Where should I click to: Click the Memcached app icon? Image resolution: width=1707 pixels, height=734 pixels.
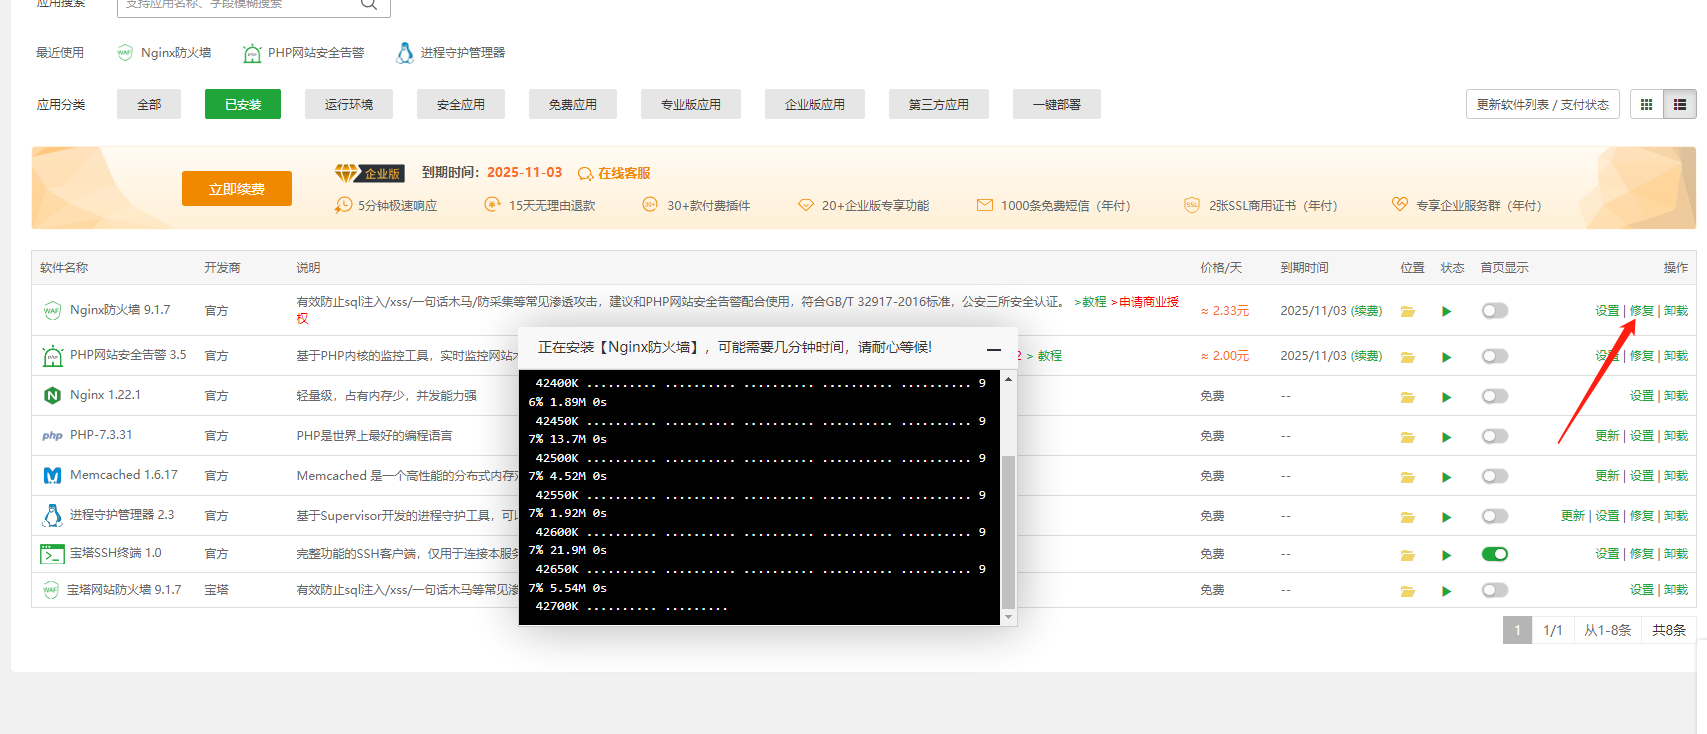(52, 476)
